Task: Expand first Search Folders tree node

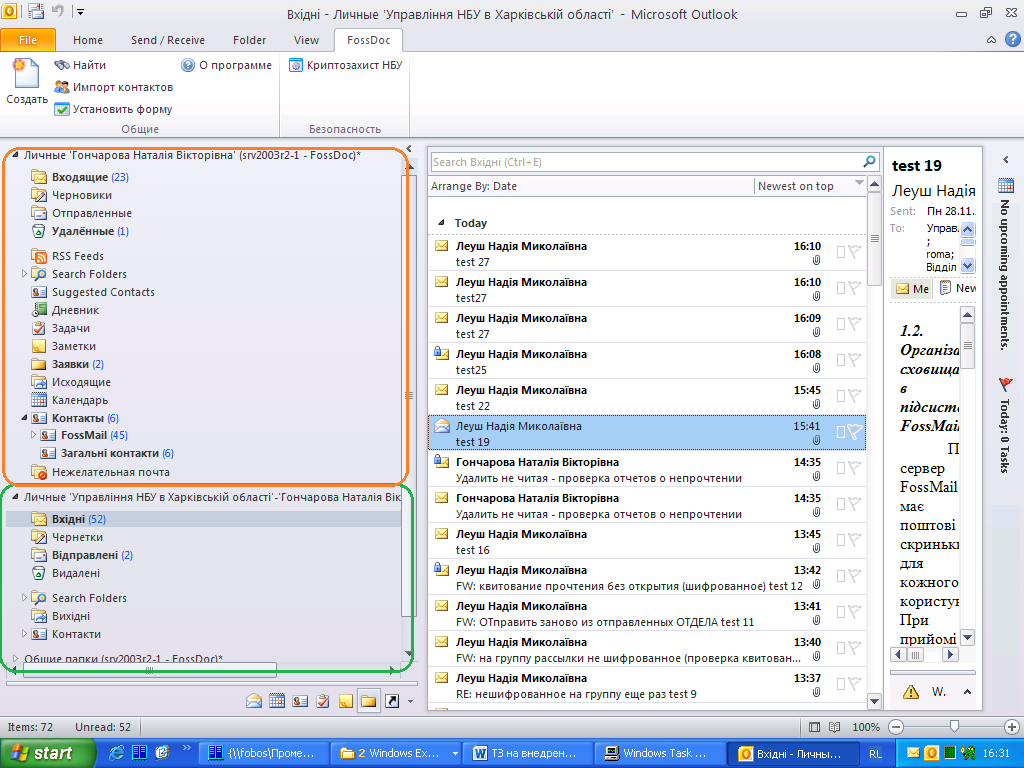Action: pos(25,274)
